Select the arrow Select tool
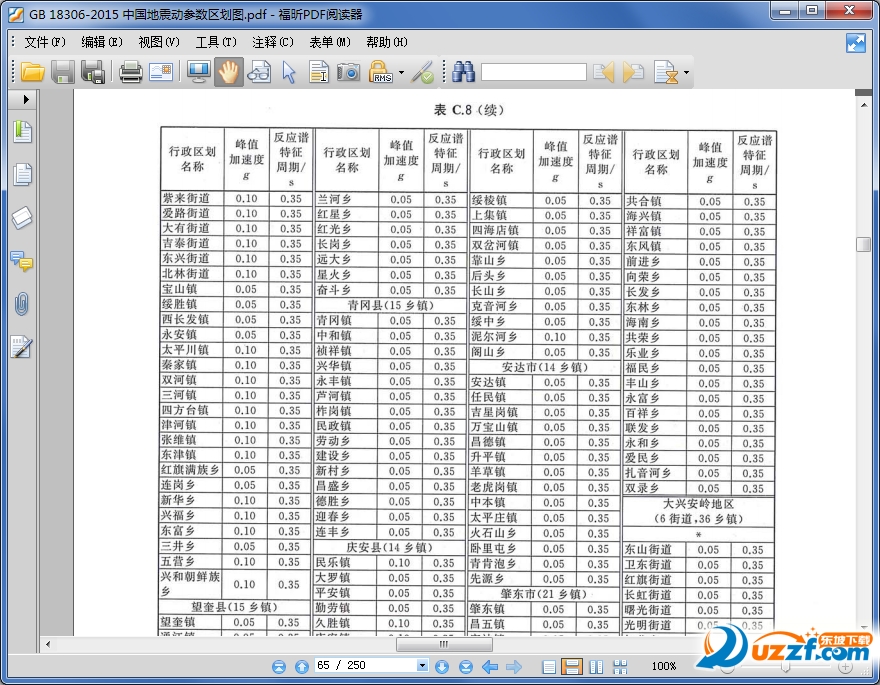The height and width of the screenshot is (685, 880). (289, 72)
